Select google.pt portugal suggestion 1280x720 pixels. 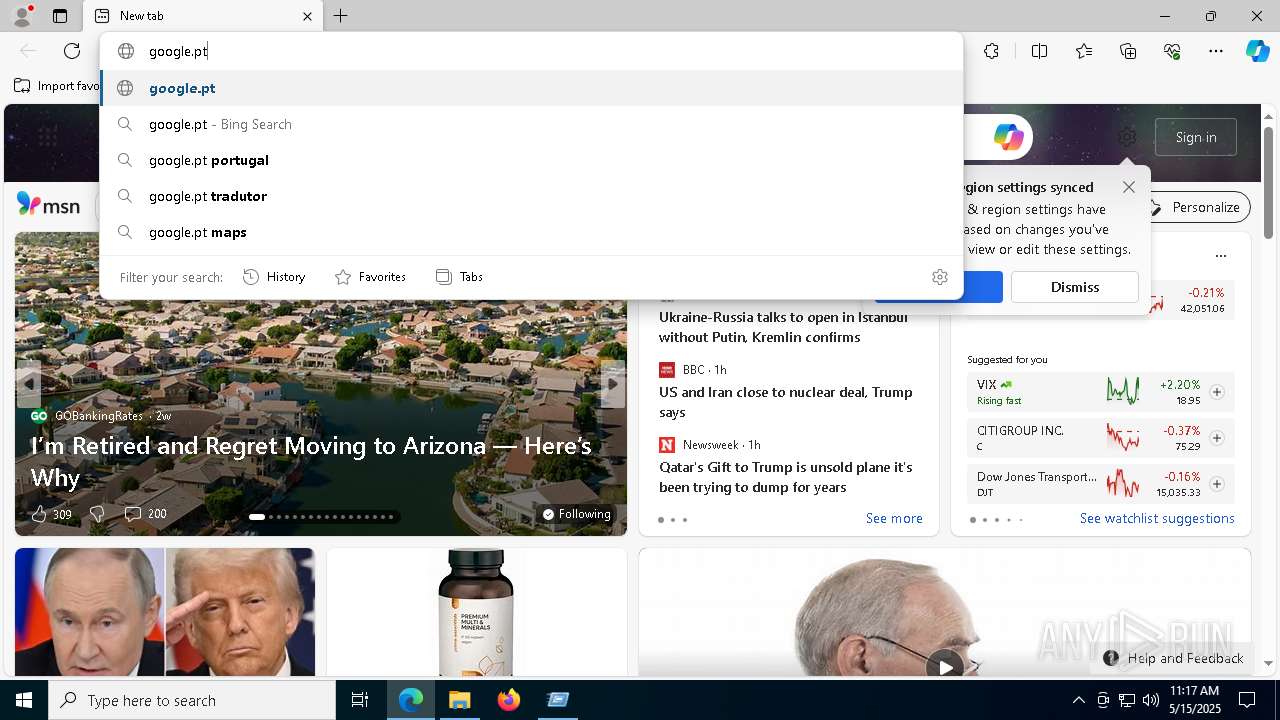click(x=531, y=160)
